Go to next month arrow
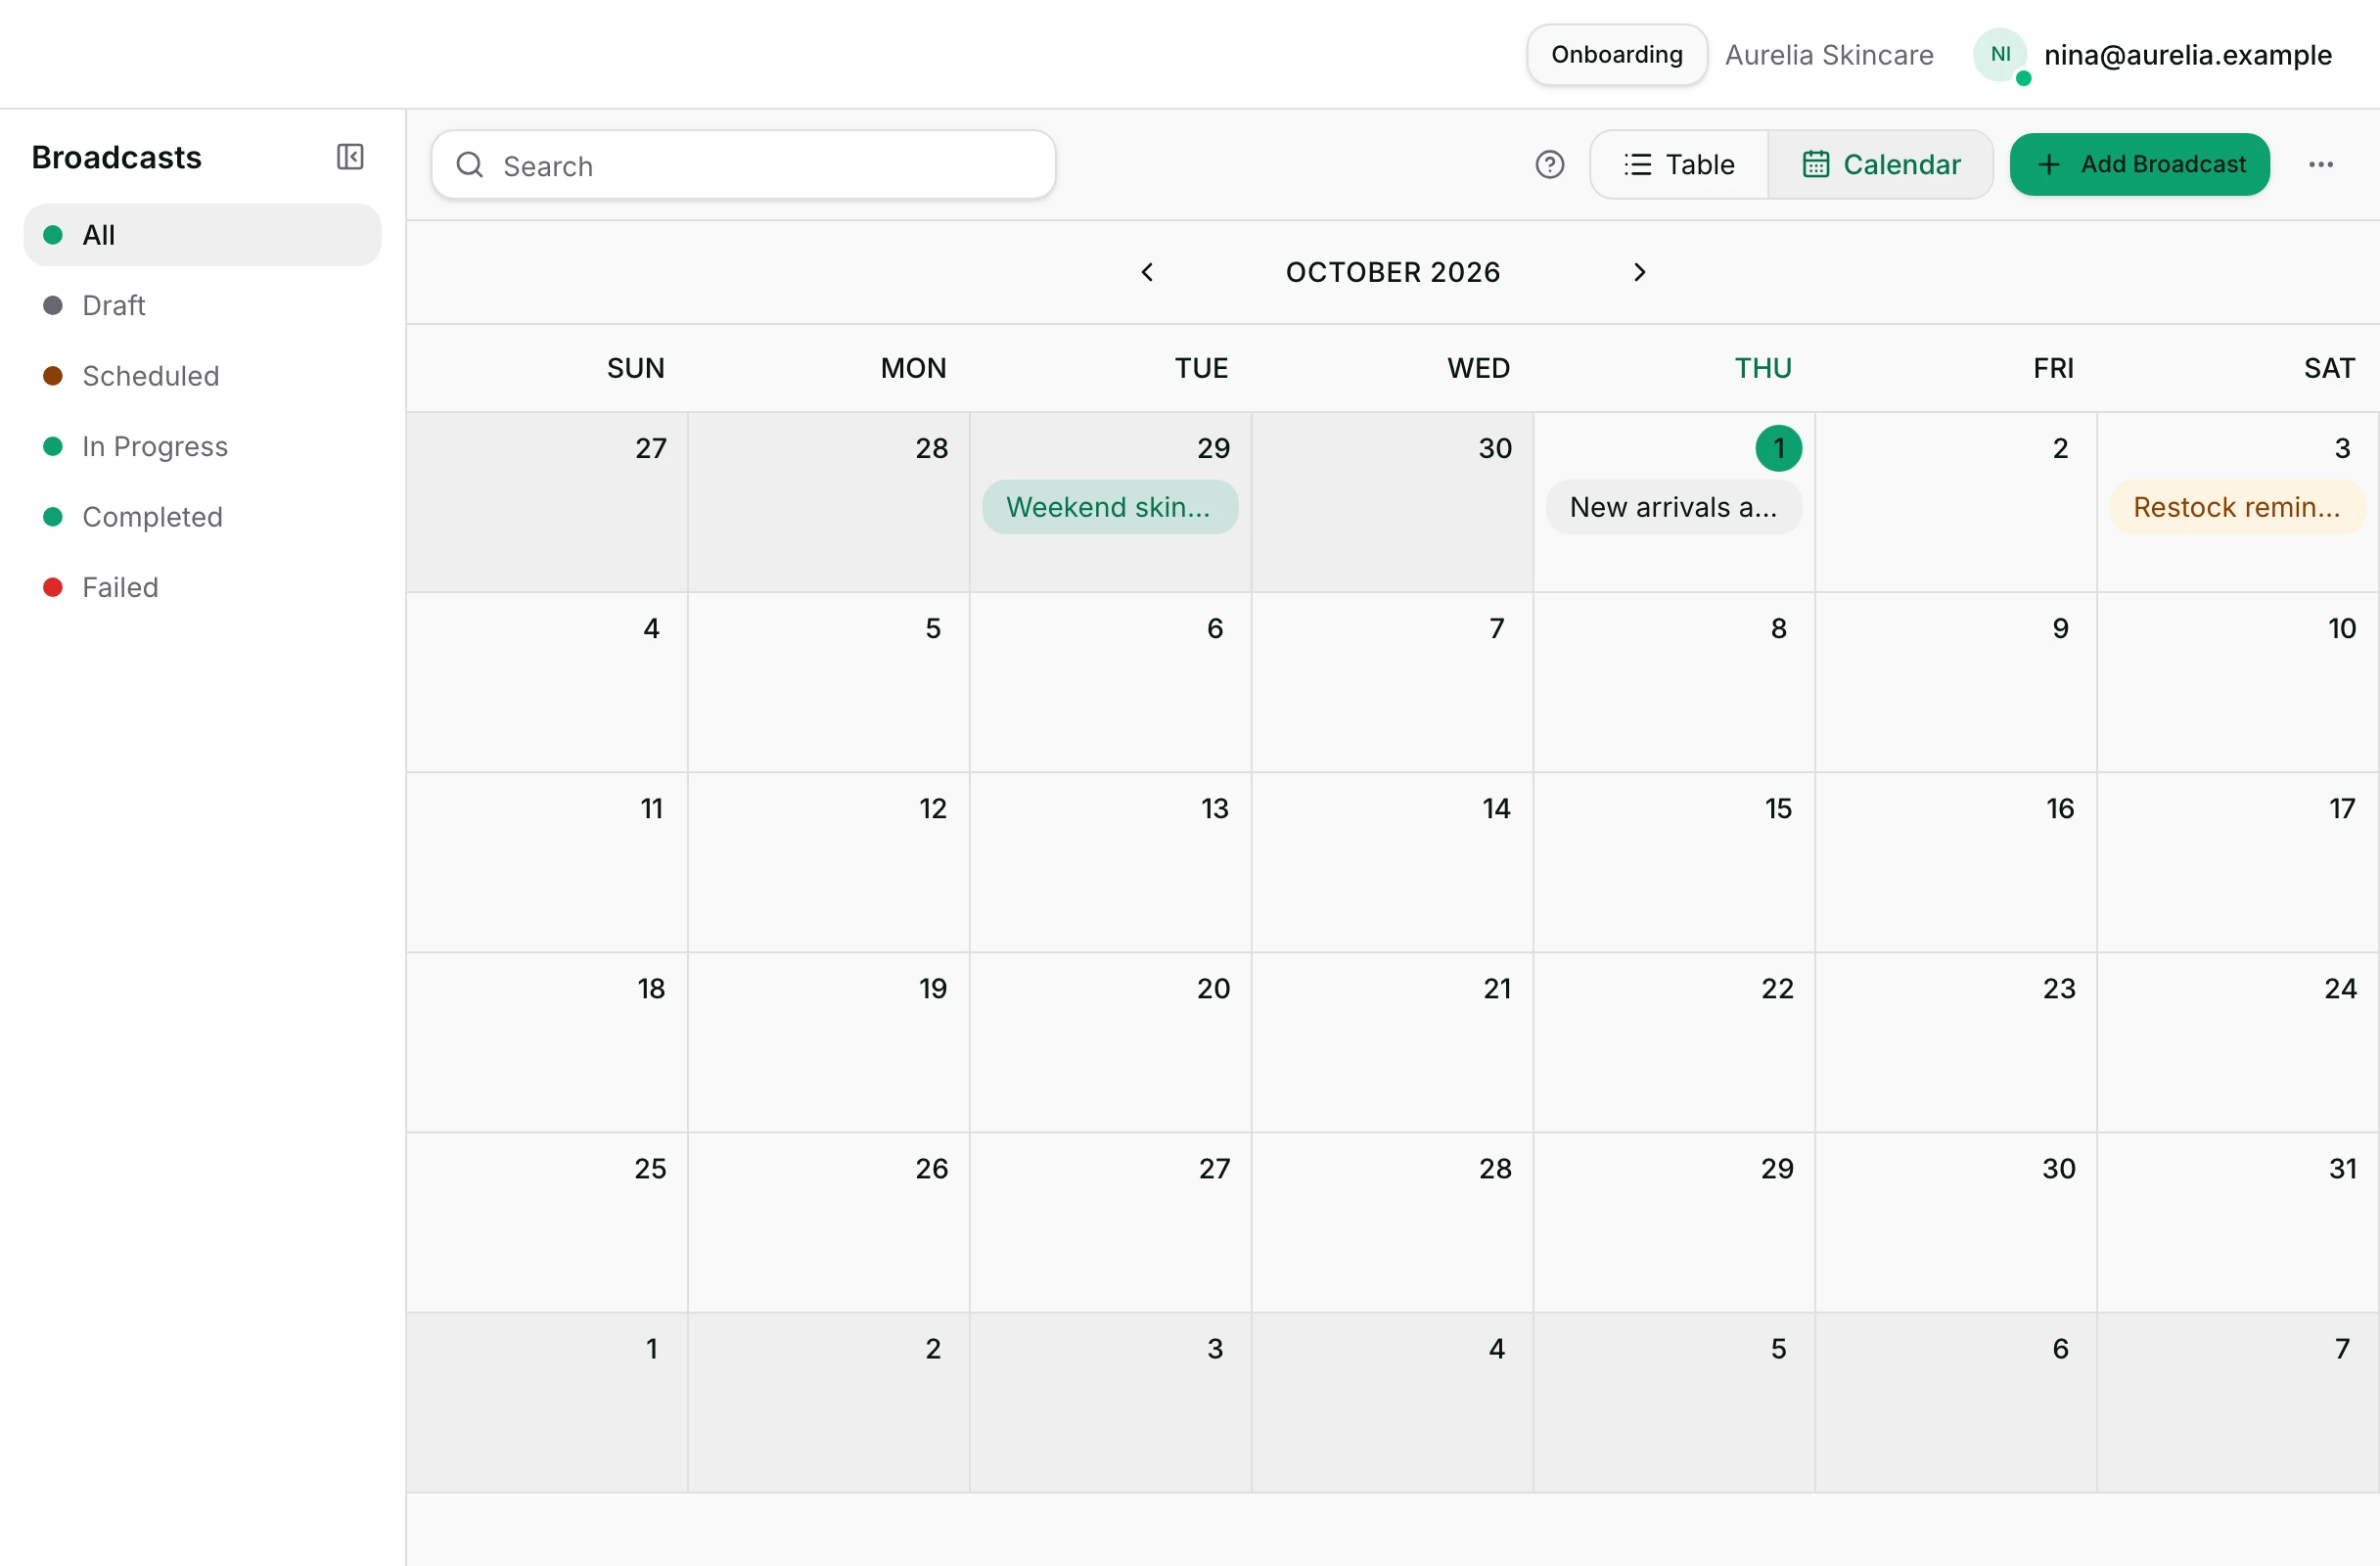This screenshot has width=2380, height=1566. [x=1639, y=272]
